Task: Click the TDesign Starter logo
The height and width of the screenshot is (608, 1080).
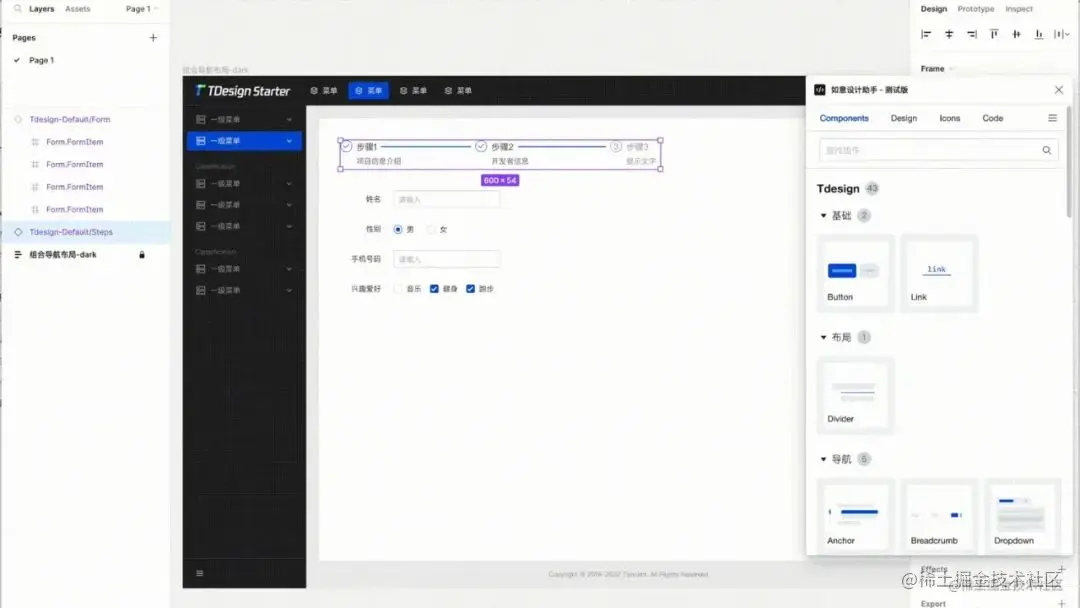Action: 242,91
